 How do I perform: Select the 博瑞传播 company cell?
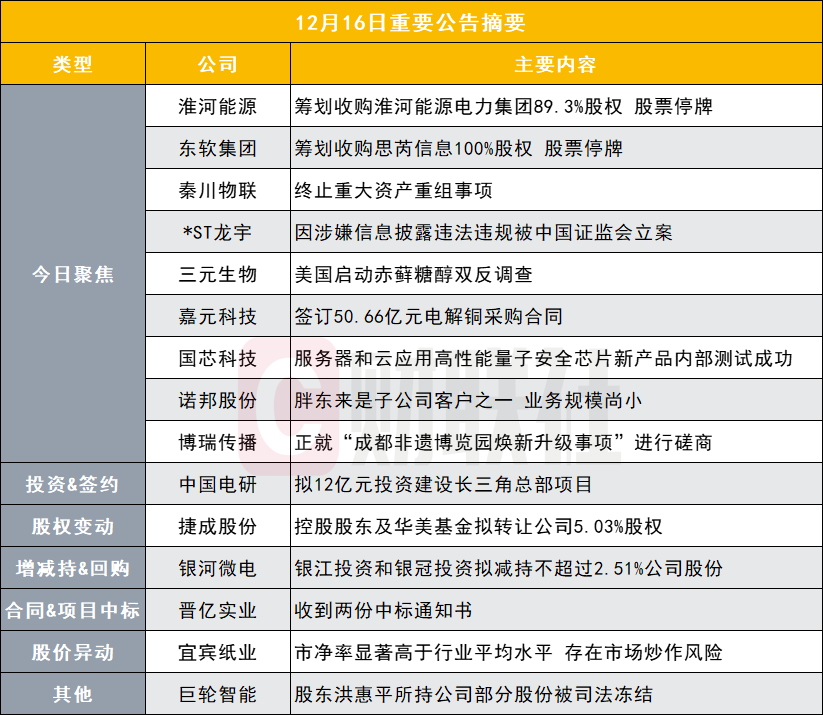pyautogui.click(x=218, y=443)
